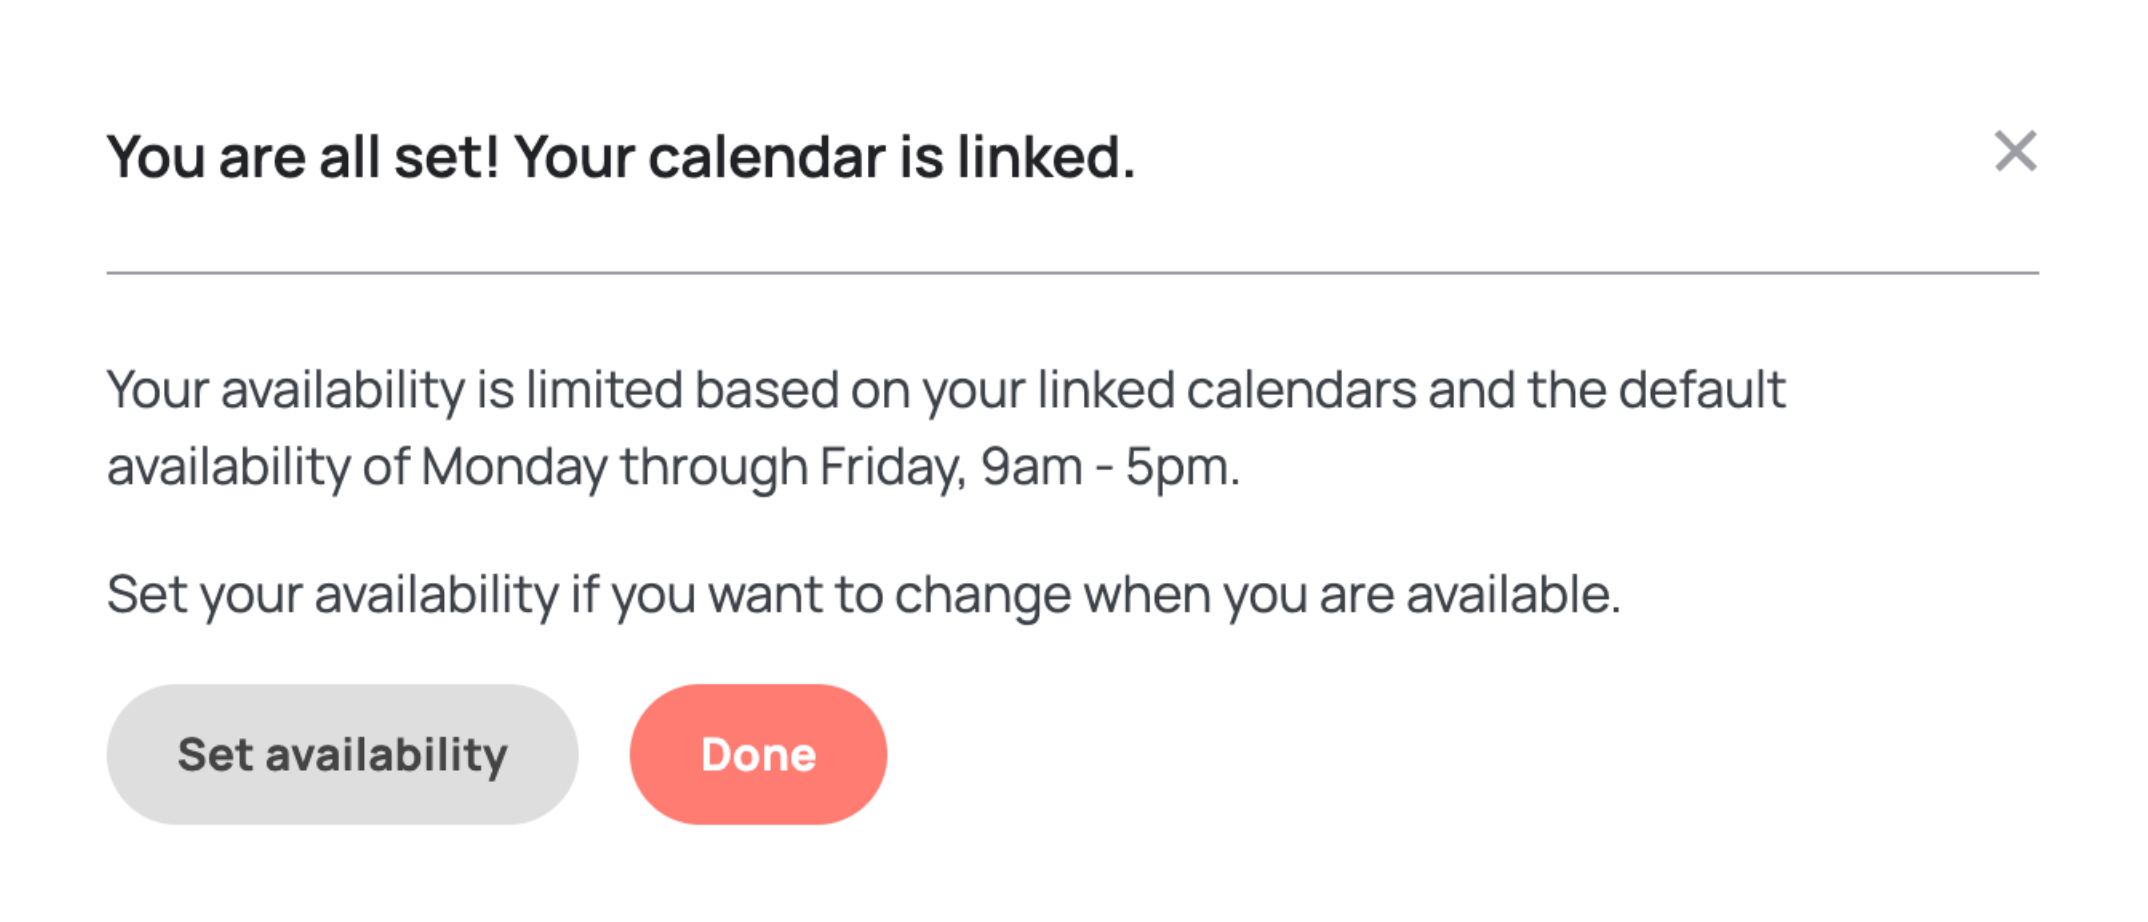Click the horizontal divider under the heading
This screenshot has width=2148, height=922.
[1072, 272]
